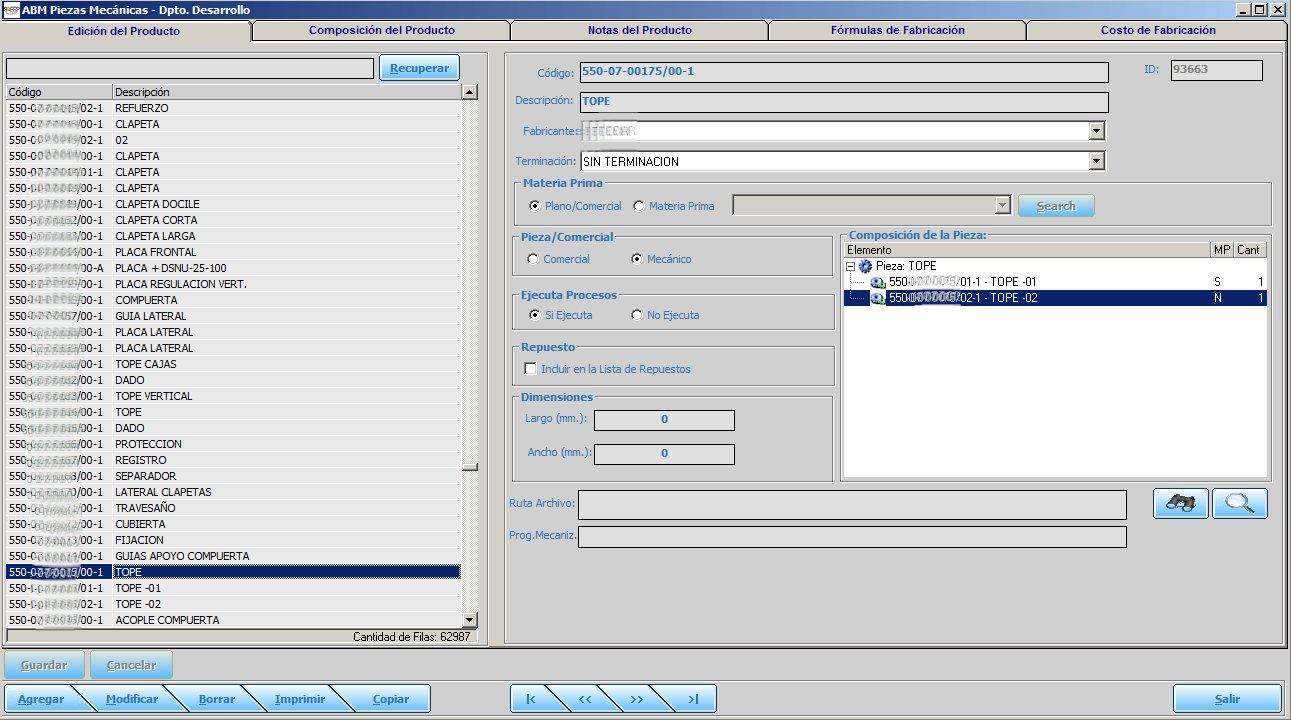1291x720 pixels.
Task: Click the magnifying glass icon button
Action: [1240, 504]
